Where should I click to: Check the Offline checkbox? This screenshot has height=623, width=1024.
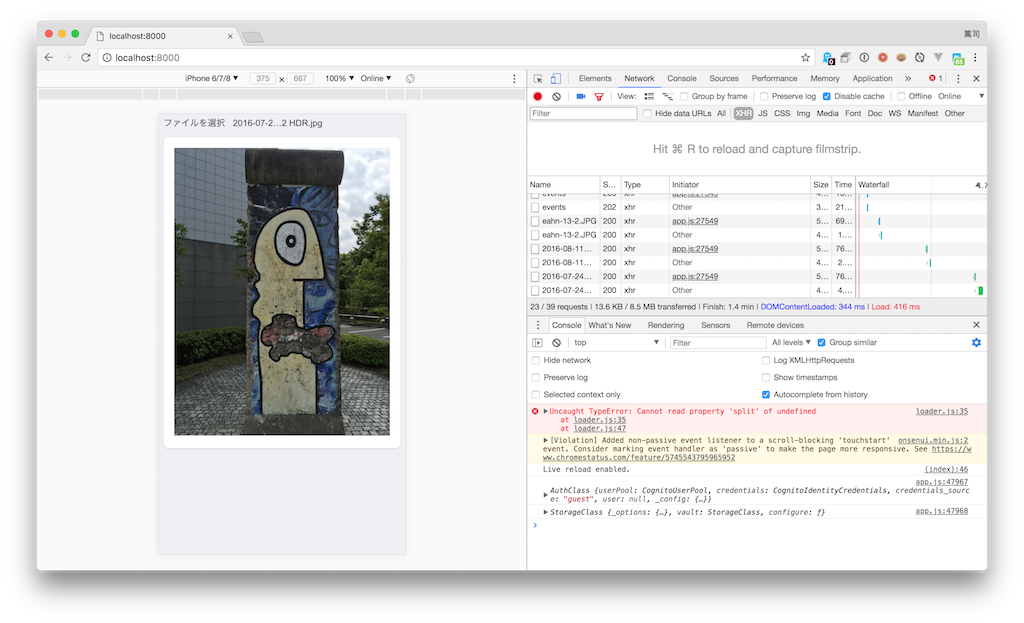point(901,97)
